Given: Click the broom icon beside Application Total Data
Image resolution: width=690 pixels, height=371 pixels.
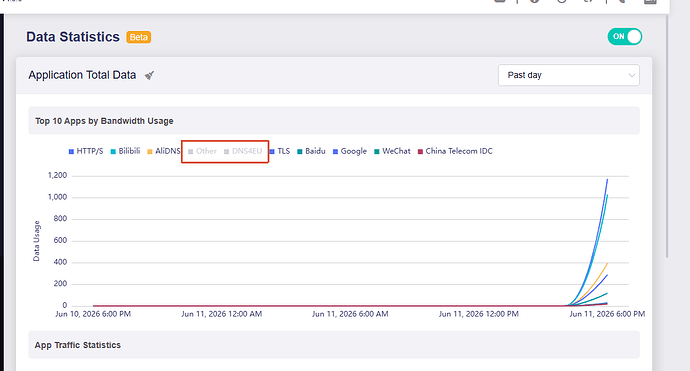Looking at the screenshot, I should point(150,75).
